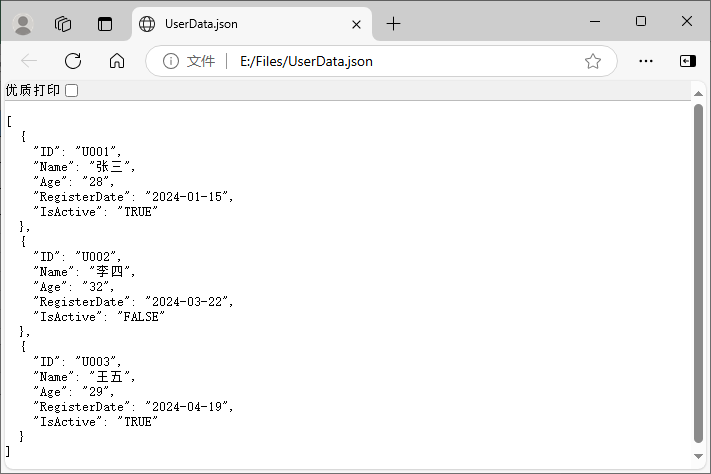Click the name value "王五"
Viewport: 711px width, 474px height.
(109, 376)
